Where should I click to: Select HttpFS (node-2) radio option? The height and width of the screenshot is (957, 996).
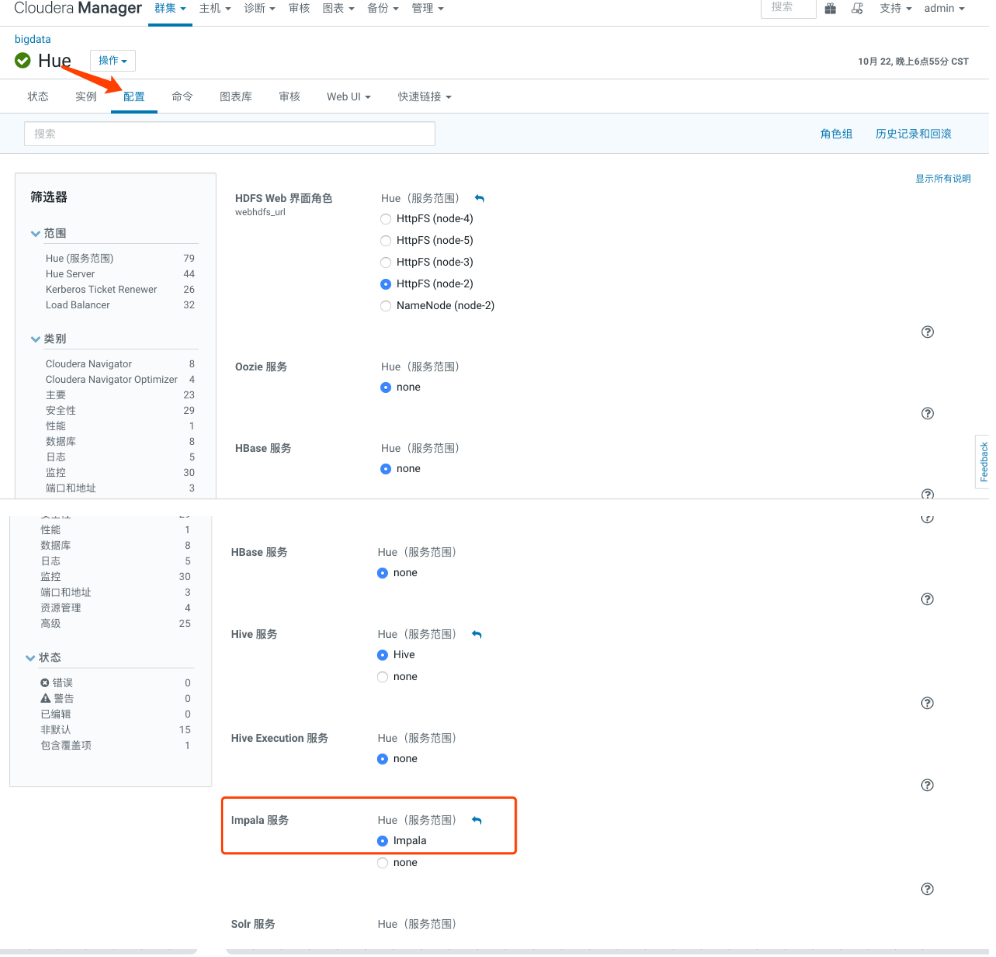(388, 286)
